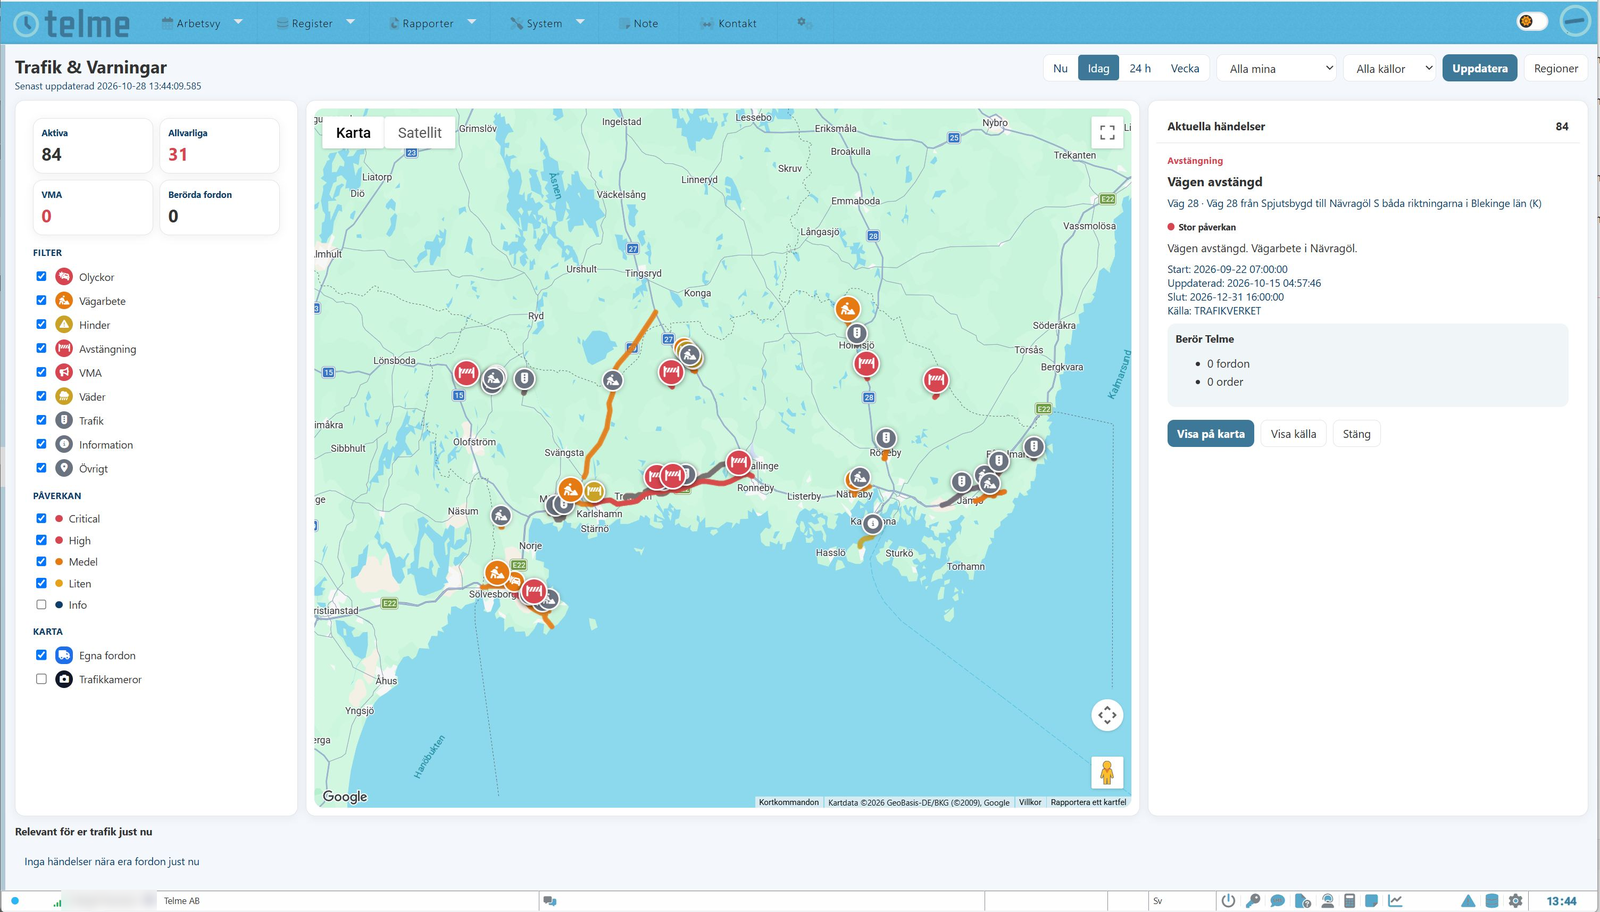Click the Uppdatera button

[x=1480, y=68]
